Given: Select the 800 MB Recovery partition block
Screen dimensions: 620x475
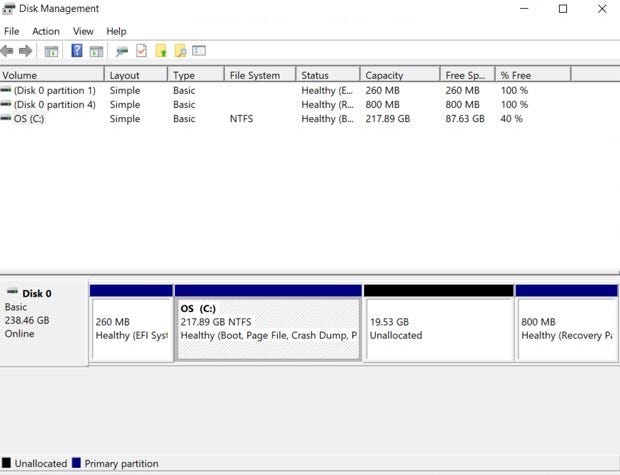Looking at the screenshot, I should pos(566,329).
